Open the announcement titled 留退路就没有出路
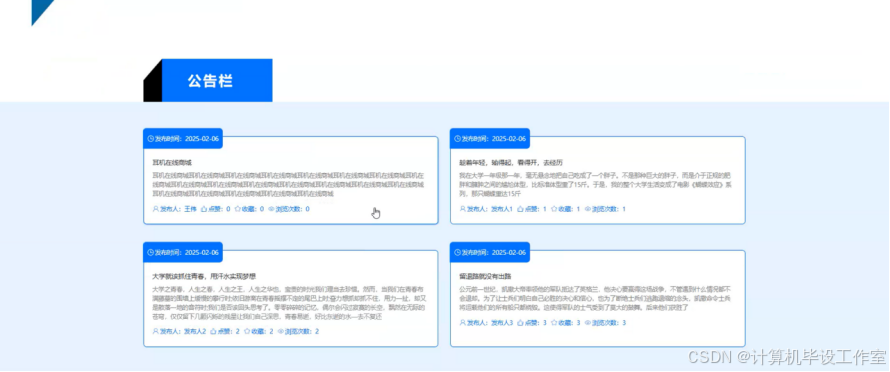Image resolution: width=890 pixels, height=372 pixels. tap(486, 277)
